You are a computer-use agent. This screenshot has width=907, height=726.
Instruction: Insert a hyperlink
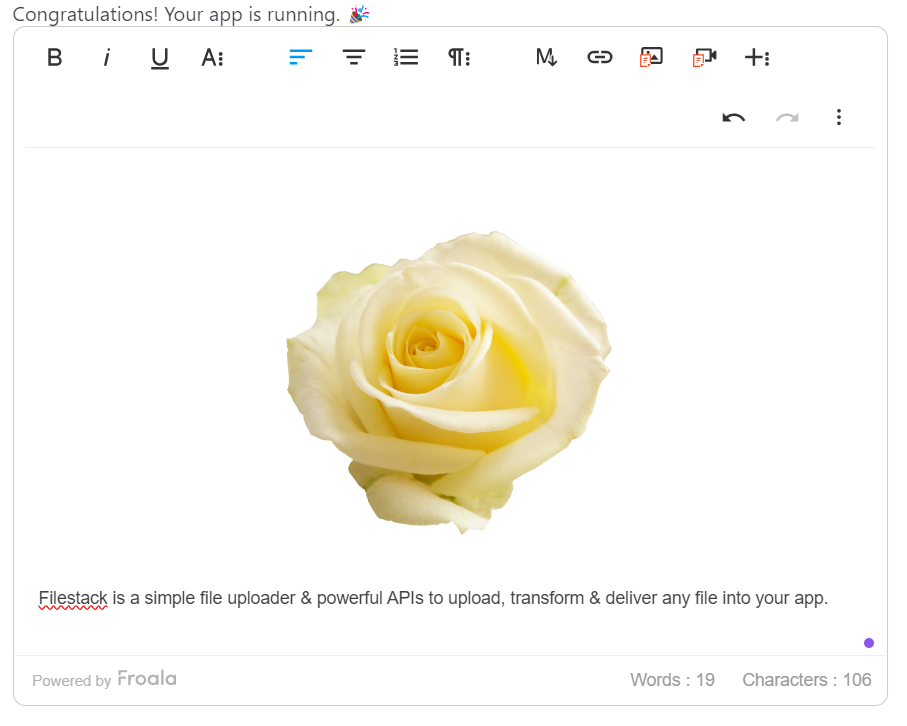point(599,57)
